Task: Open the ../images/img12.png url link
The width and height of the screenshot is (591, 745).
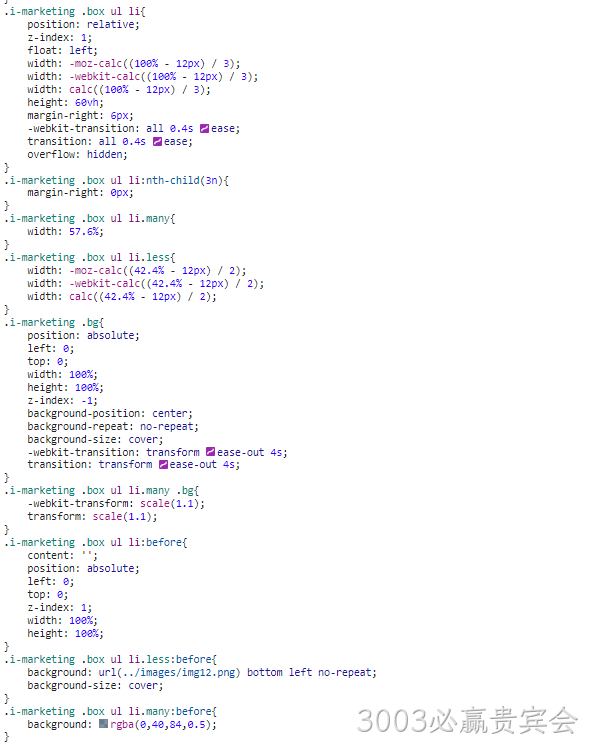Action: (169, 673)
